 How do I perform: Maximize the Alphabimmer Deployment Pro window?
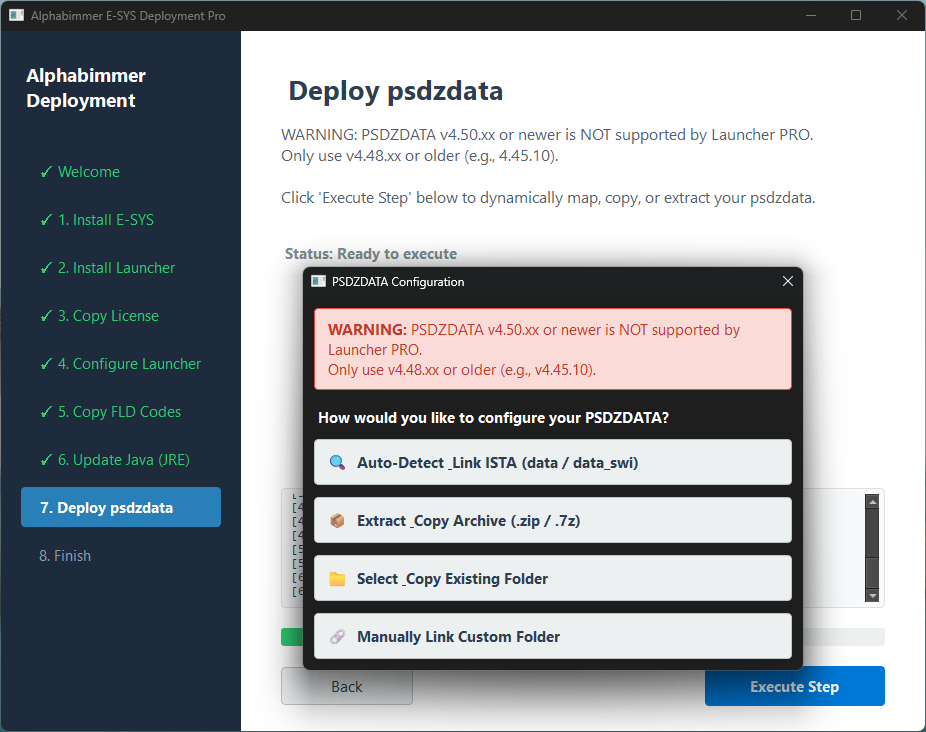click(x=856, y=15)
